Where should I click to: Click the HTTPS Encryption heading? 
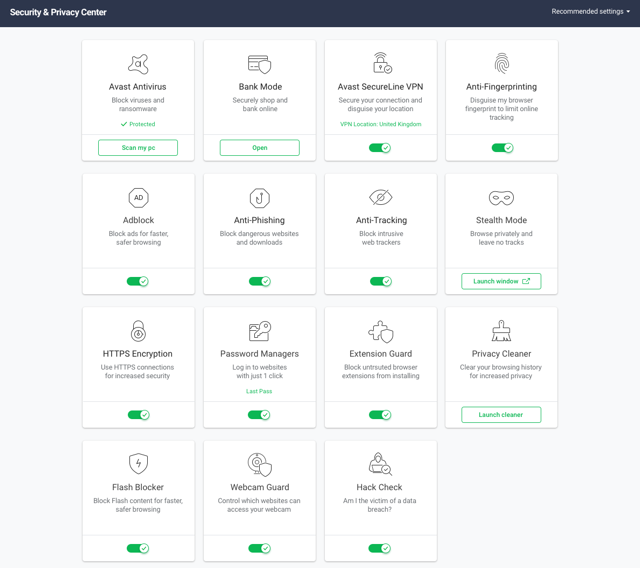pyautogui.click(x=138, y=354)
